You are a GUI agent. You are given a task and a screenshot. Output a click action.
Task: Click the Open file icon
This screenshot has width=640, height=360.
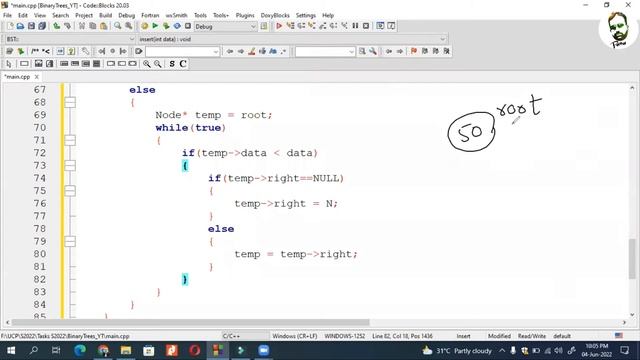(x=20, y=26)
